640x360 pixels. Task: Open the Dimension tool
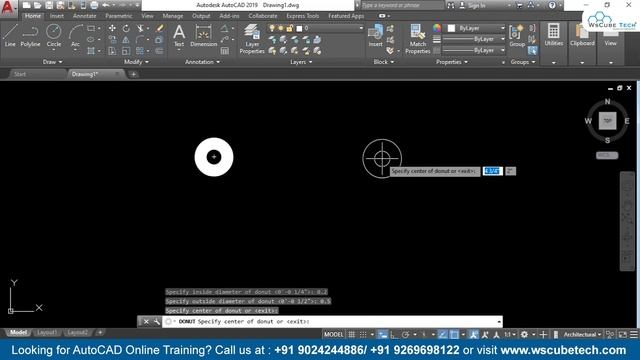click(x=203, y=36)
